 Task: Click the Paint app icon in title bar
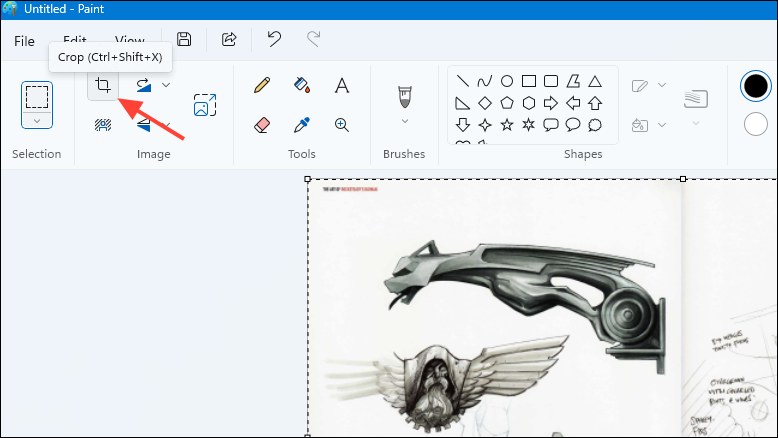pos(10,8)
